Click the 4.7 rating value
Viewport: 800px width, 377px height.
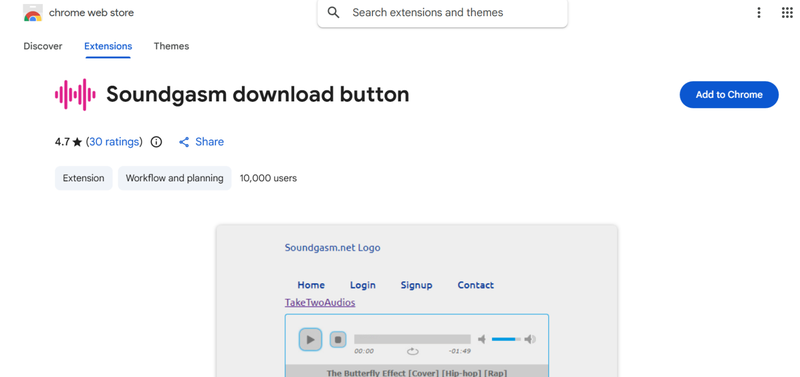62,142
